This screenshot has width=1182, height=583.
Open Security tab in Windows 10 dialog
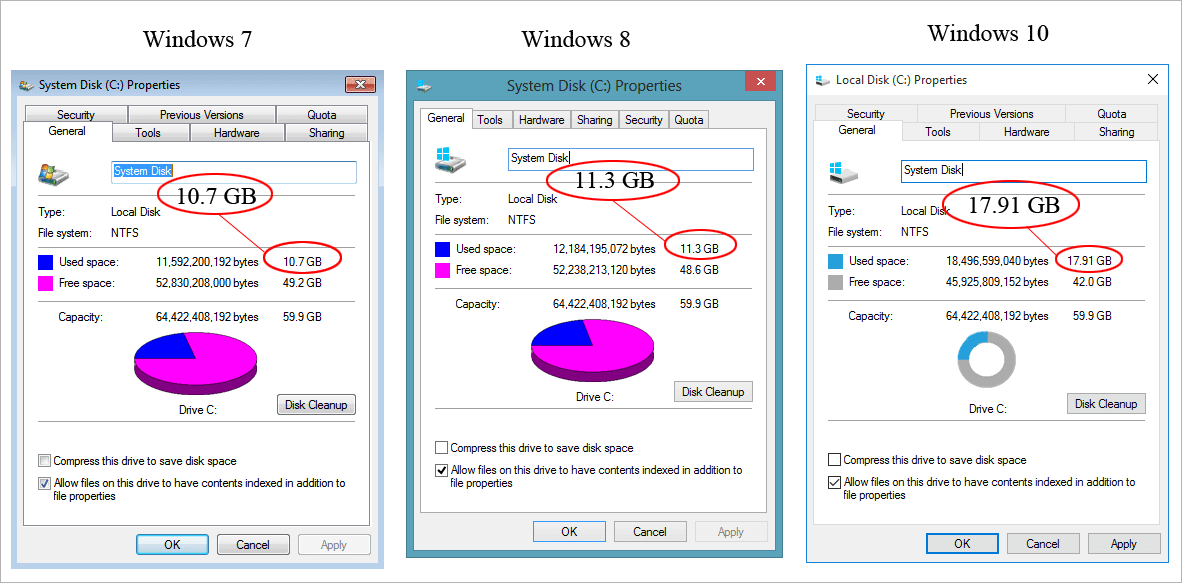click(865, 114)
